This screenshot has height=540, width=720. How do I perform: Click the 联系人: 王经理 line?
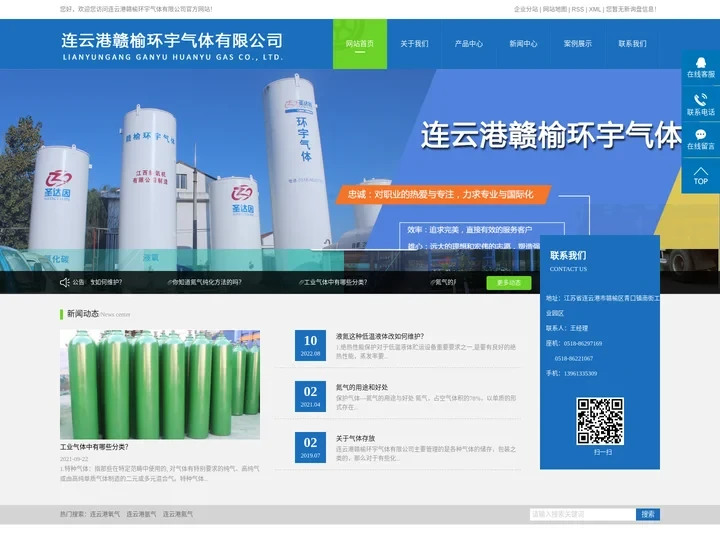(x=567, y=328)
